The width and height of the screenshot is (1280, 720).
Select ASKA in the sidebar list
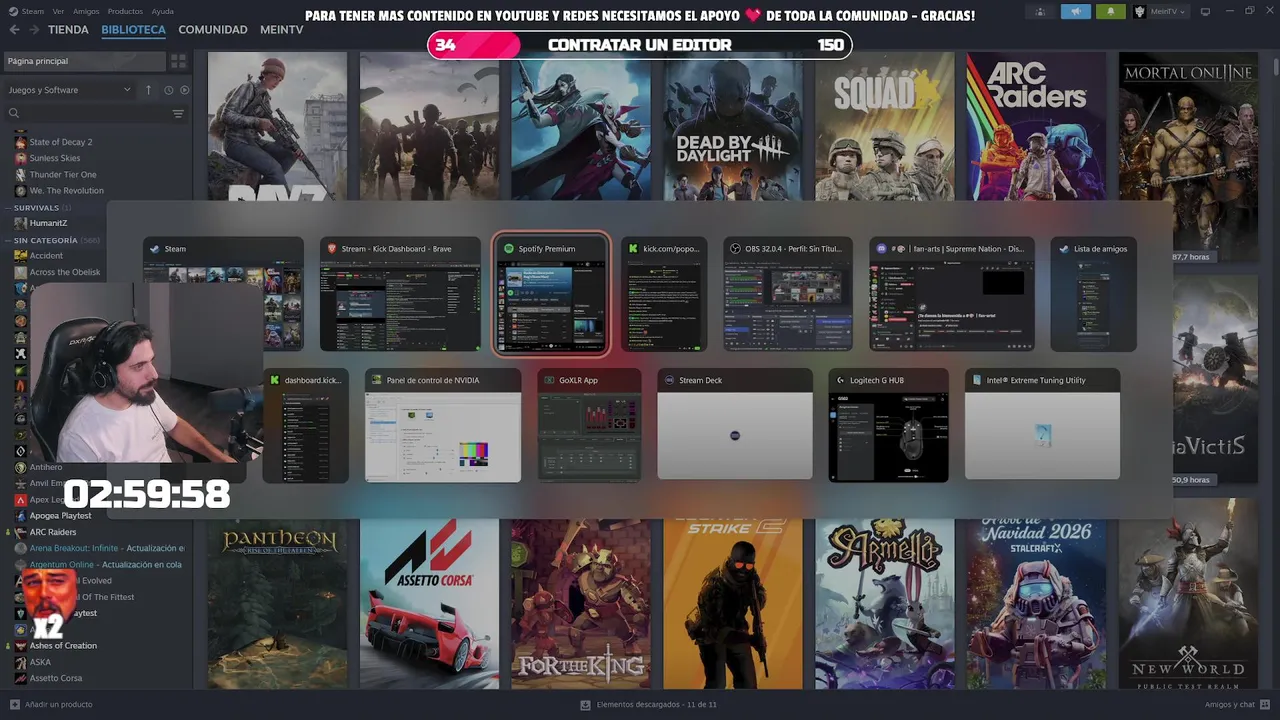(40, 662)
